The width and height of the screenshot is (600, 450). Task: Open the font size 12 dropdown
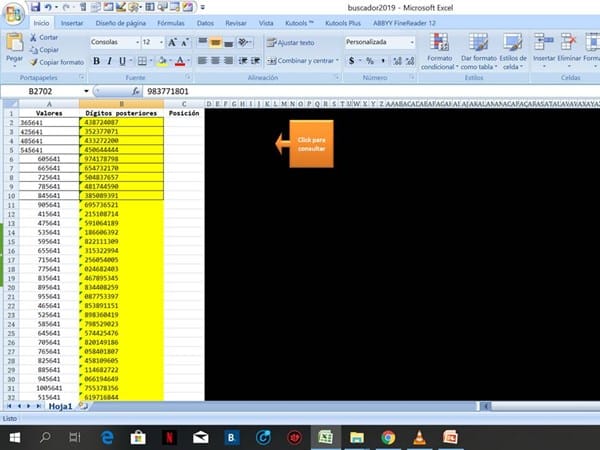pyautogui.click(x=161, y=42)
